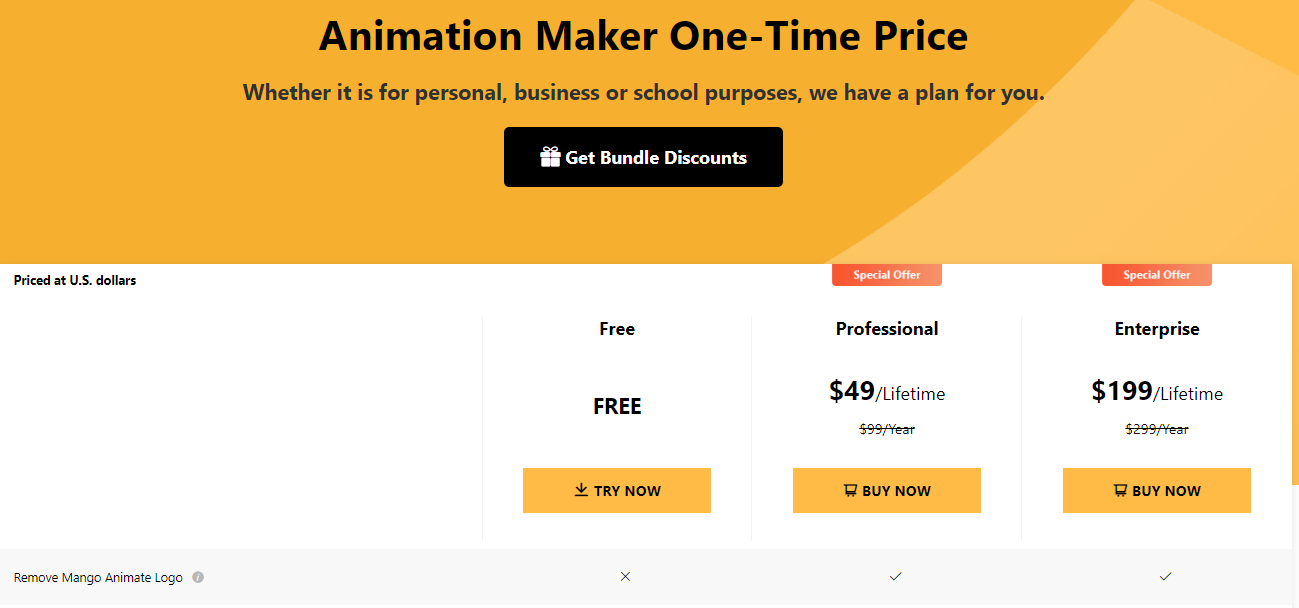This screenshot has width=1299, height=608.
Task: Select the Enterprise plan header
Action: pyautogui.click(x=1157, y=328)
